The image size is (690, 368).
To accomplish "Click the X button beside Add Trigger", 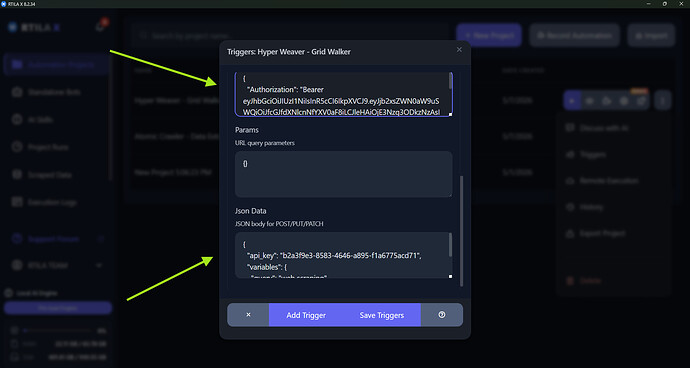I will click(248, 315).
